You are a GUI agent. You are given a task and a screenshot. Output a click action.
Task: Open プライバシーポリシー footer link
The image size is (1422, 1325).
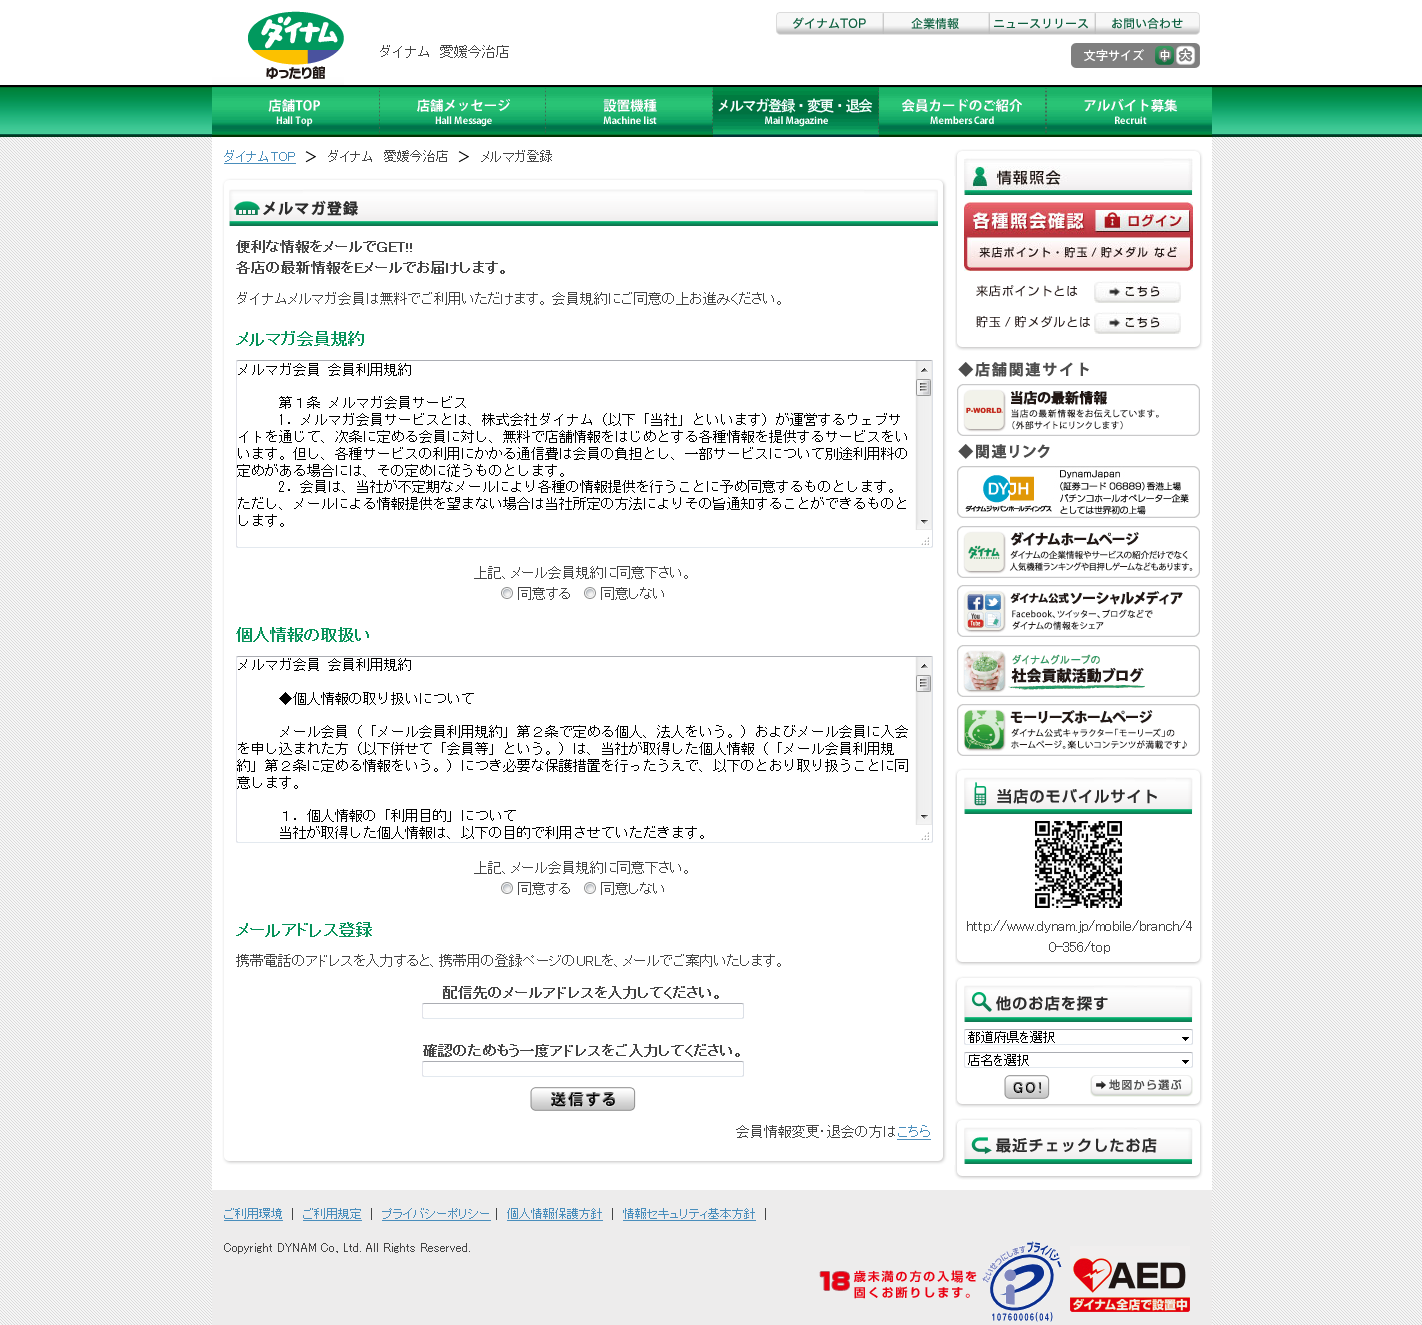click(x=435, y=1214)
